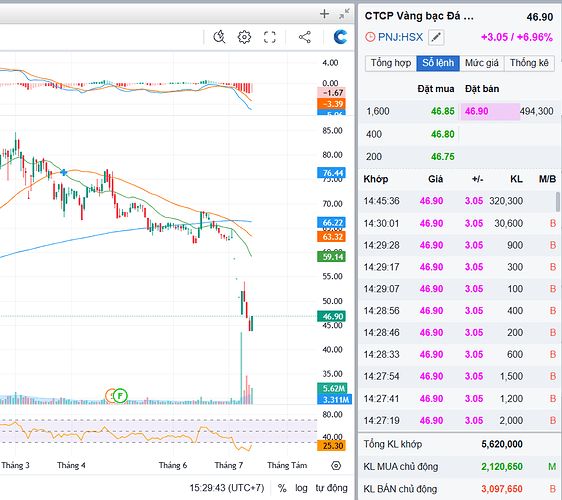Screen dimensions: 562x500
Task: Click the green F event marker on chart
Action: (120, 396)
